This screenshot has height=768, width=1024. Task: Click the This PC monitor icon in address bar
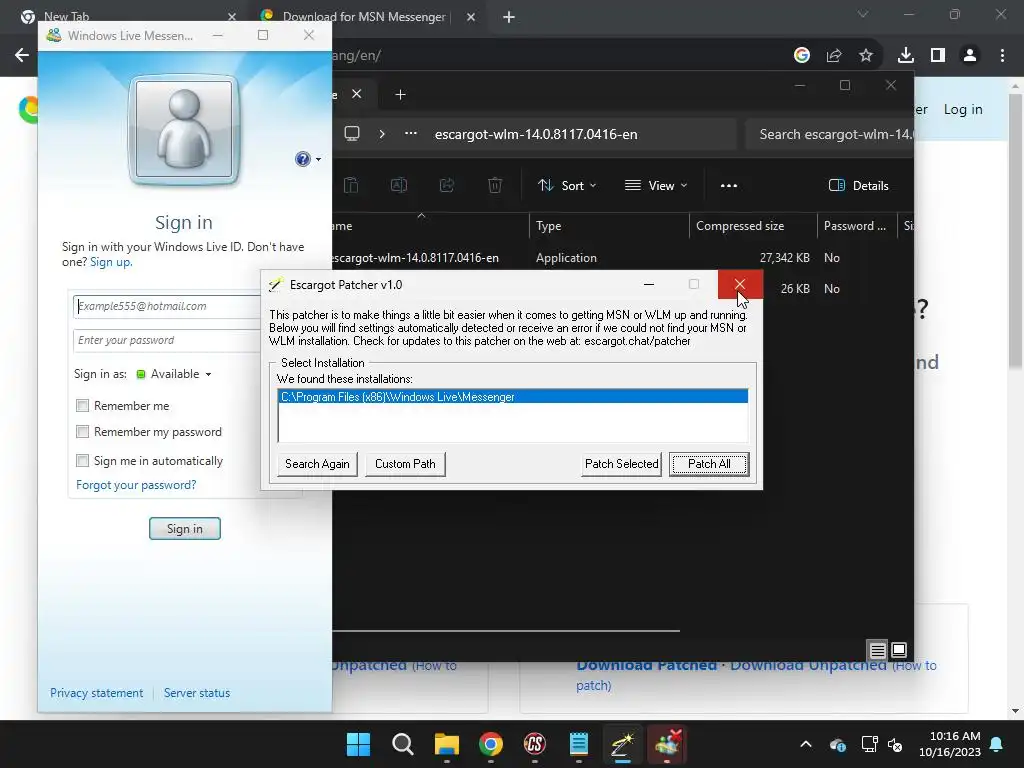(352, 134)
